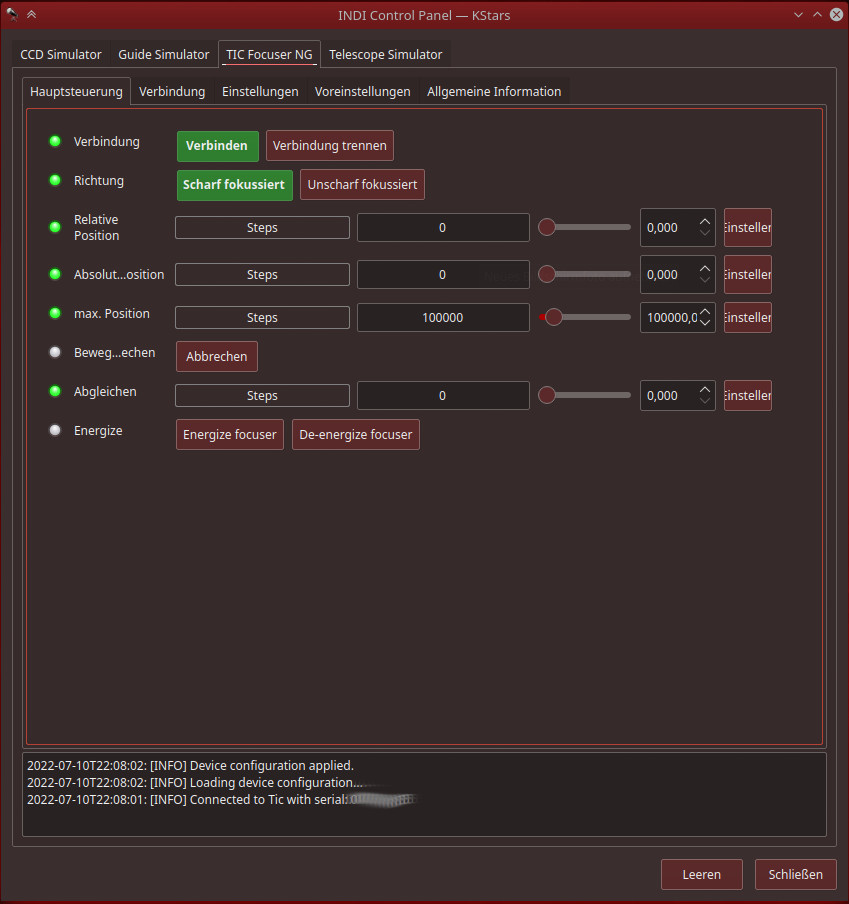The height and width of the screenshot is (904, 849).
Task: Click the Relative Position value field
Action: point(442,228)
